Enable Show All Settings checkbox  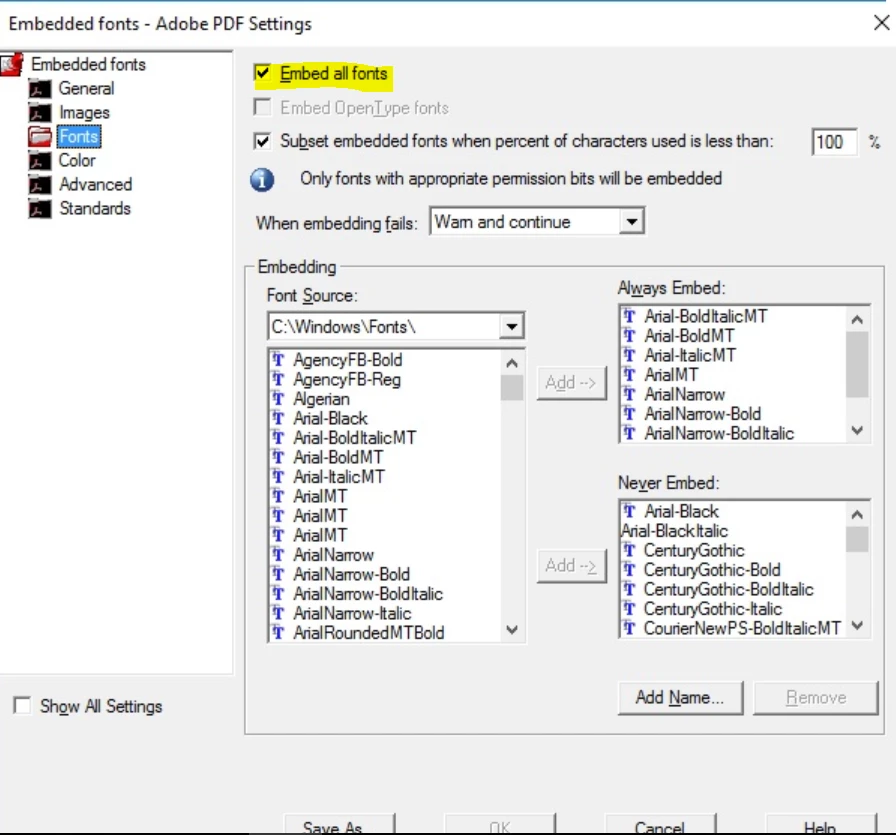pyautogui.click(x=22, y=705)
